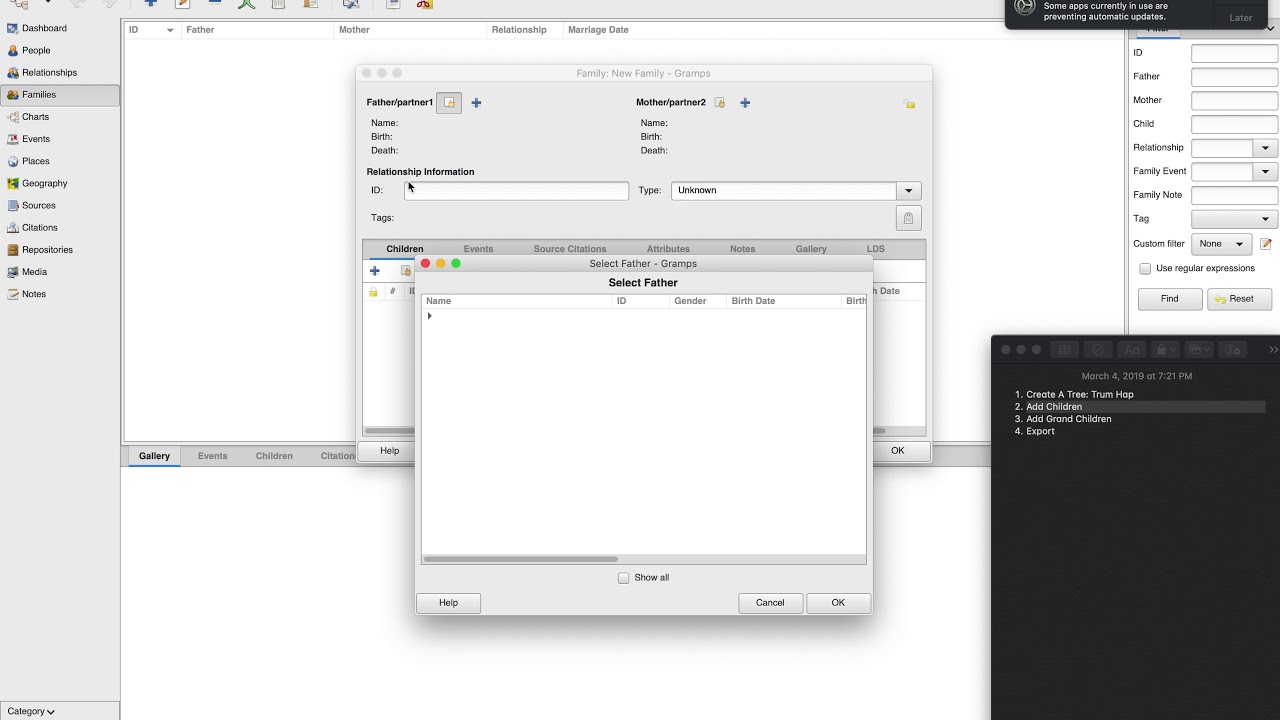This screenshot has height=720, width=1280.
Task: Enable Use regular expressions checkbox
Action: [x=1145, y=268]
